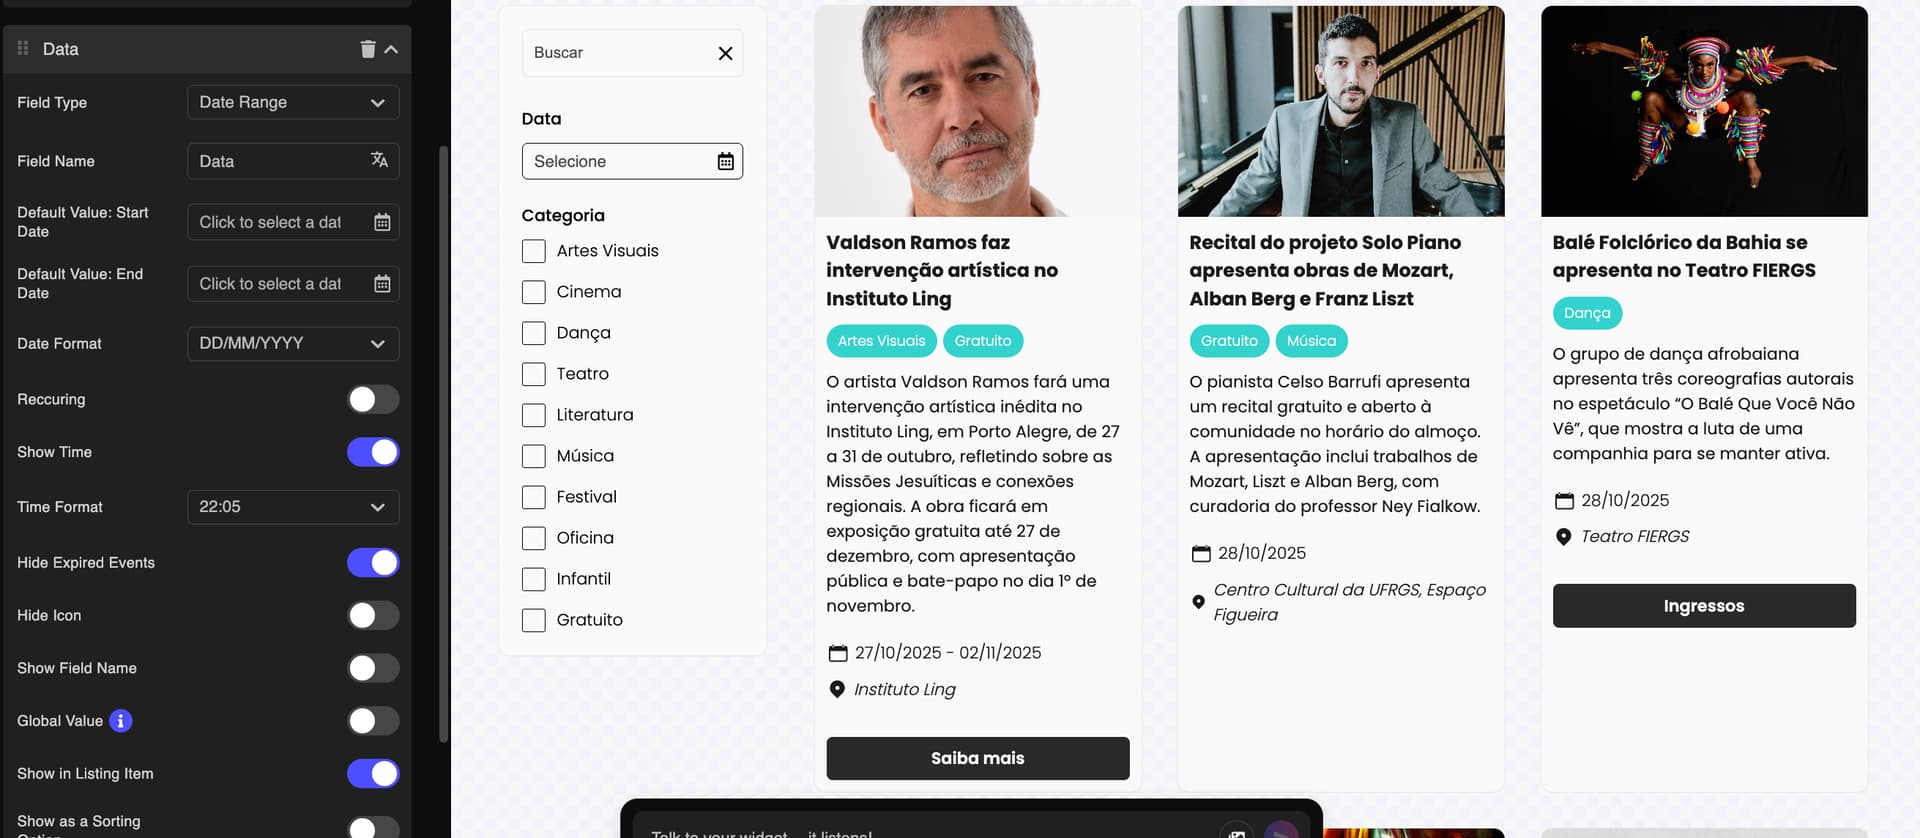Click the Ingressos button

click(x=1703, y=606)
